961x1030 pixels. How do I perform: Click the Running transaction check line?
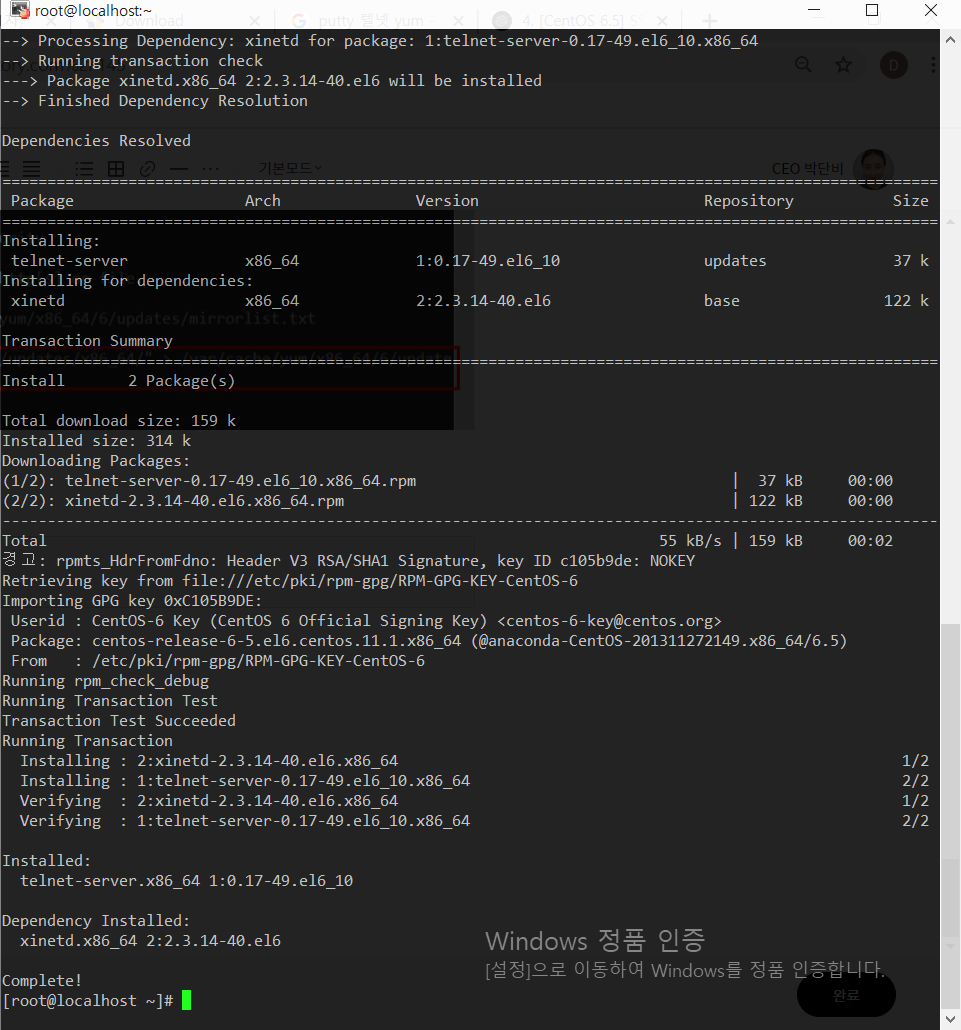coord(132,60)
